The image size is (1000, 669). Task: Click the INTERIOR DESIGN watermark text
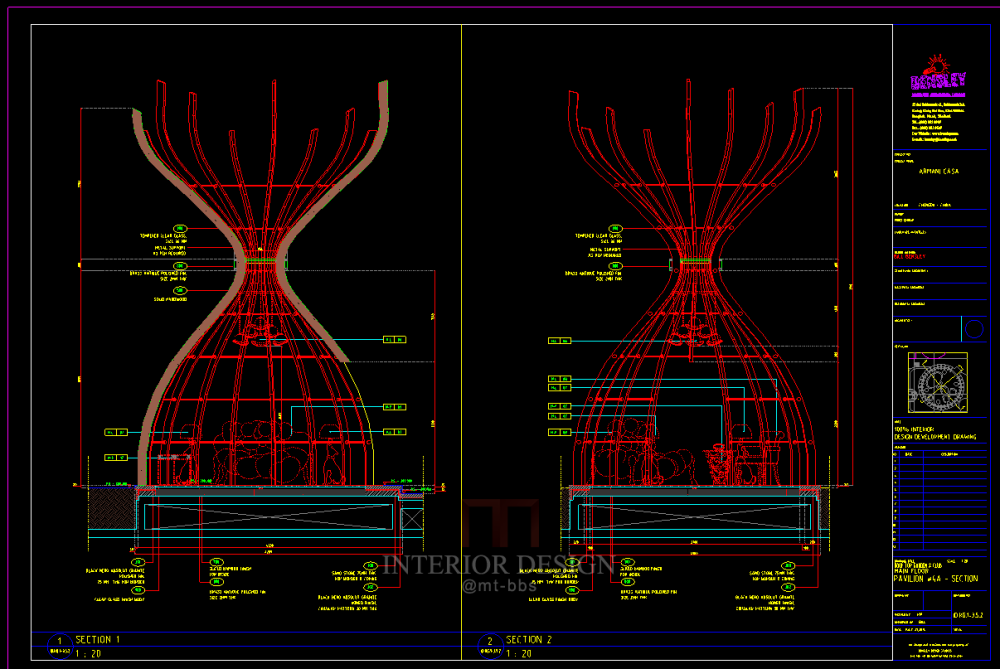point(498,564)
